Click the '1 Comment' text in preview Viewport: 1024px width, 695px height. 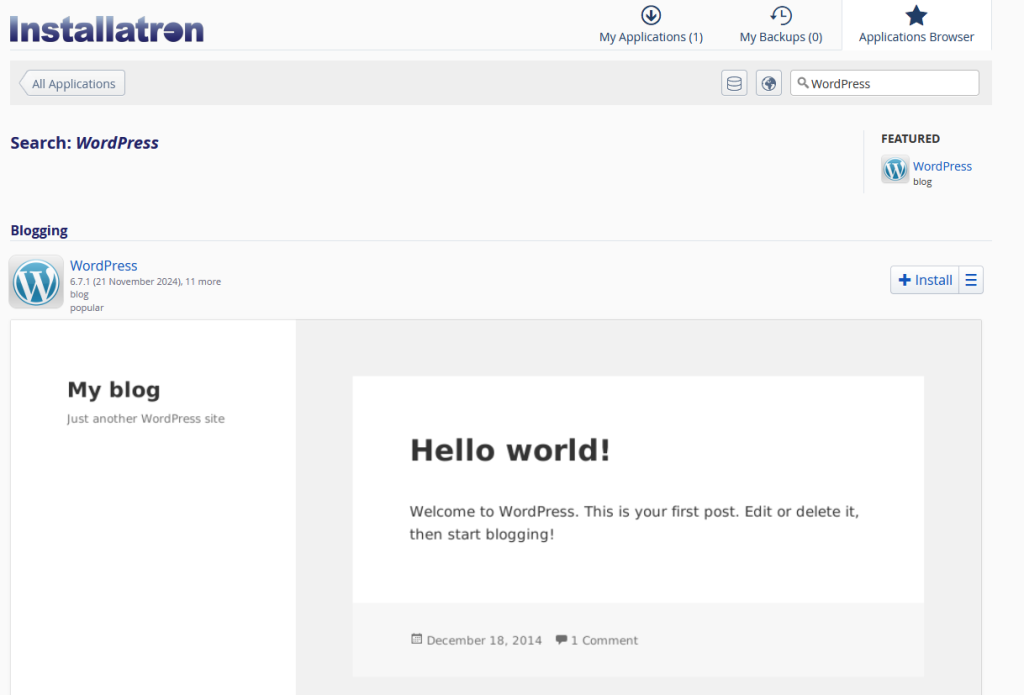(604, 640)
